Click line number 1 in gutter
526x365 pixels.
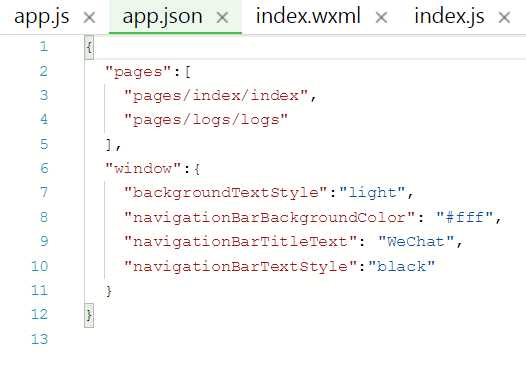click(x=44, y=46)
